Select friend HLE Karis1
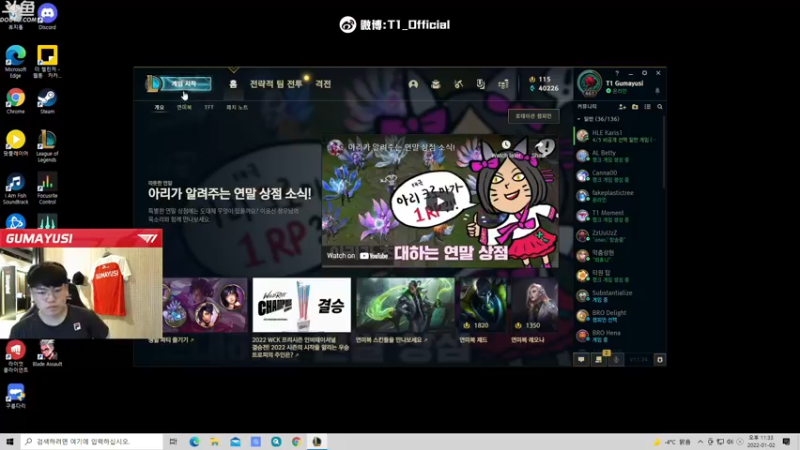This screenshot has width=800, height=450. [x=619, y=136]
